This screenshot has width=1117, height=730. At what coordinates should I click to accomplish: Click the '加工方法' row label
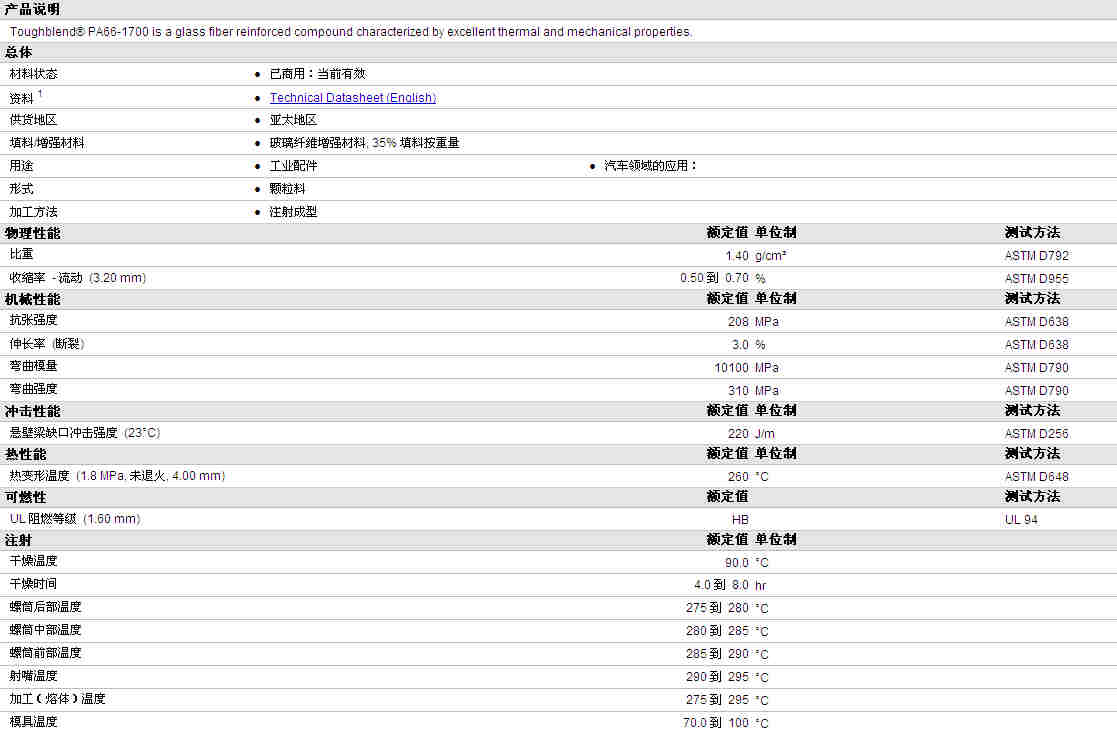point(33,212)
